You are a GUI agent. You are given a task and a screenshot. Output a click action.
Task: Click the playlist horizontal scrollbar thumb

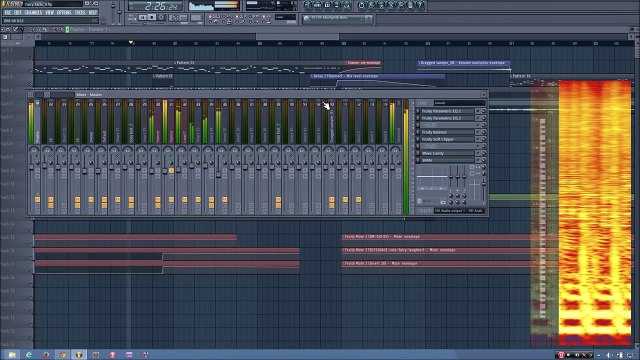pos(298,37)
